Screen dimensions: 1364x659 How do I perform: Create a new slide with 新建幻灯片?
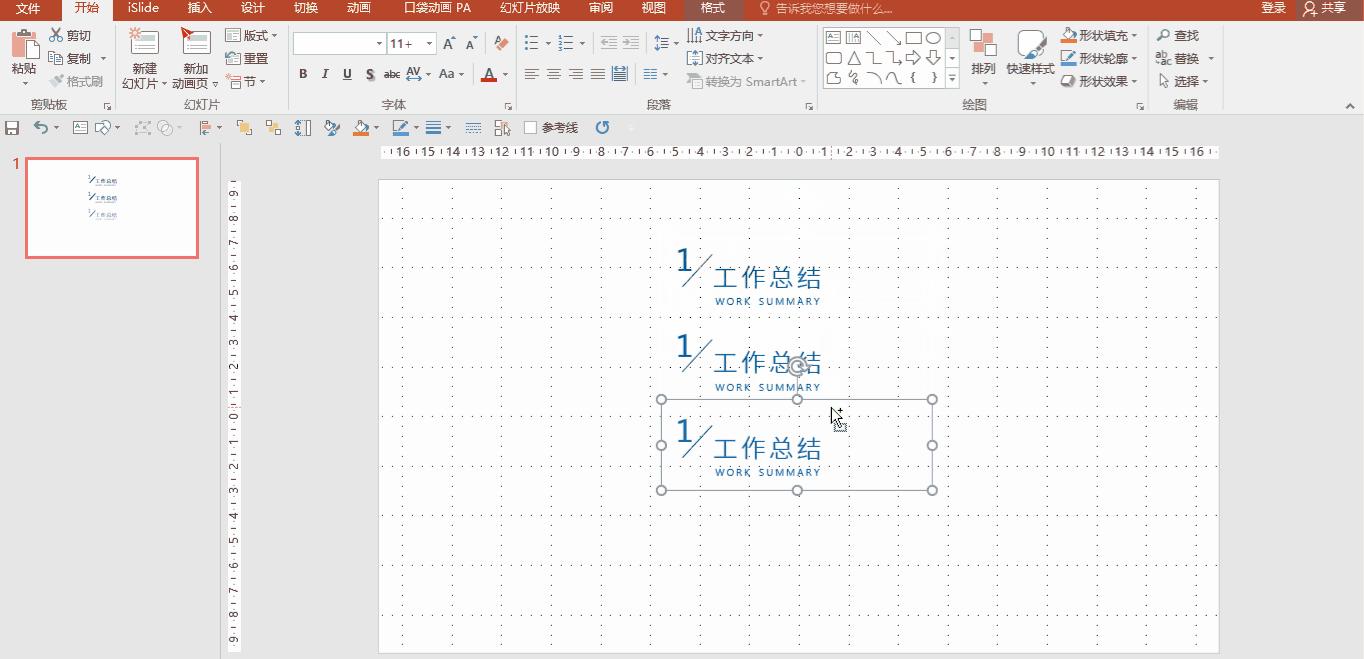144,59
